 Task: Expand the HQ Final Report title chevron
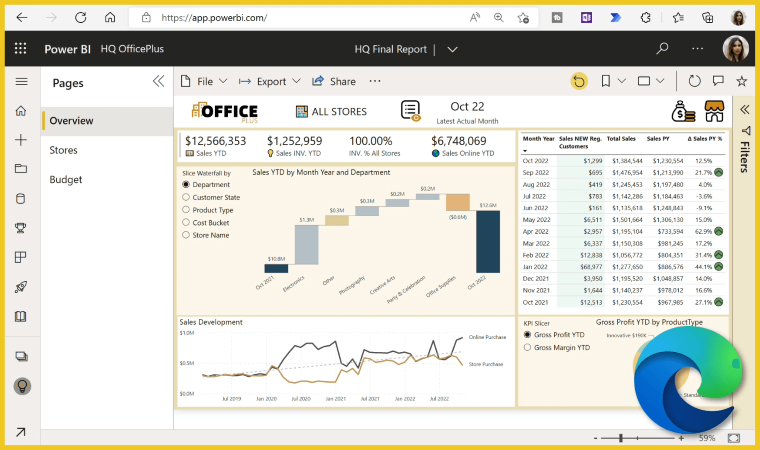click(x=453, y=49)
